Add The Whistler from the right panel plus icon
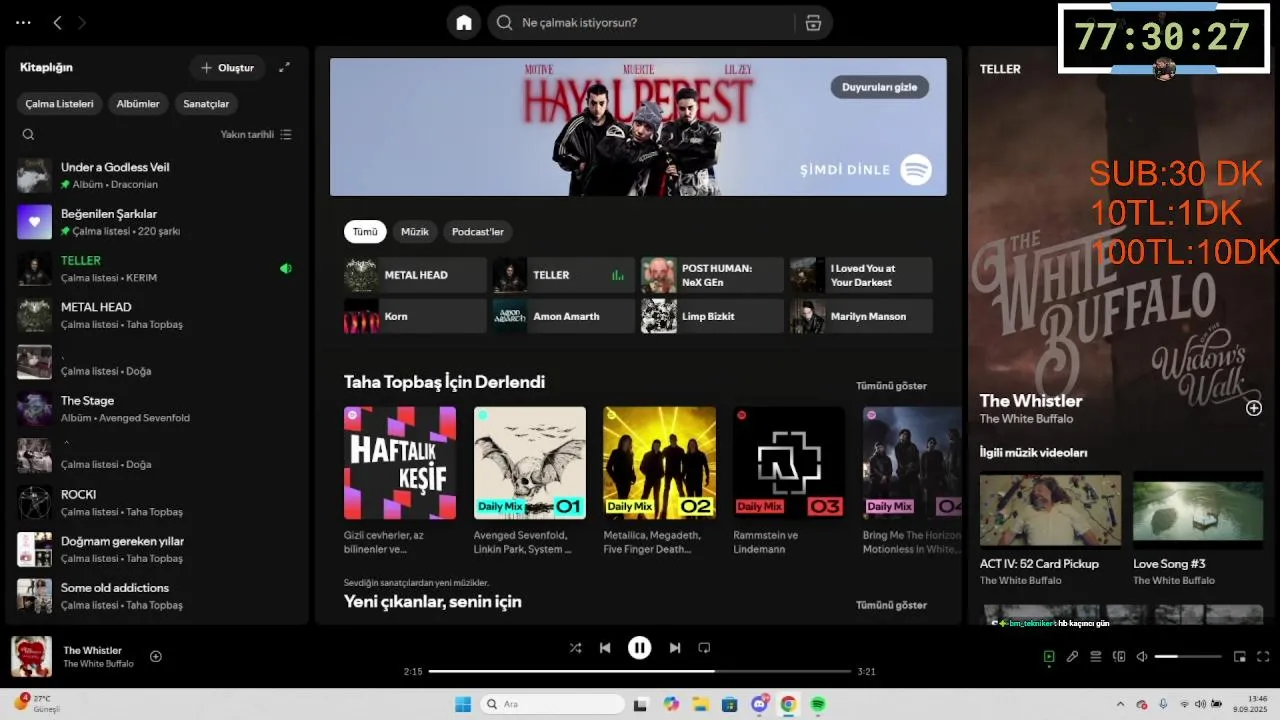 (1254, 408)
